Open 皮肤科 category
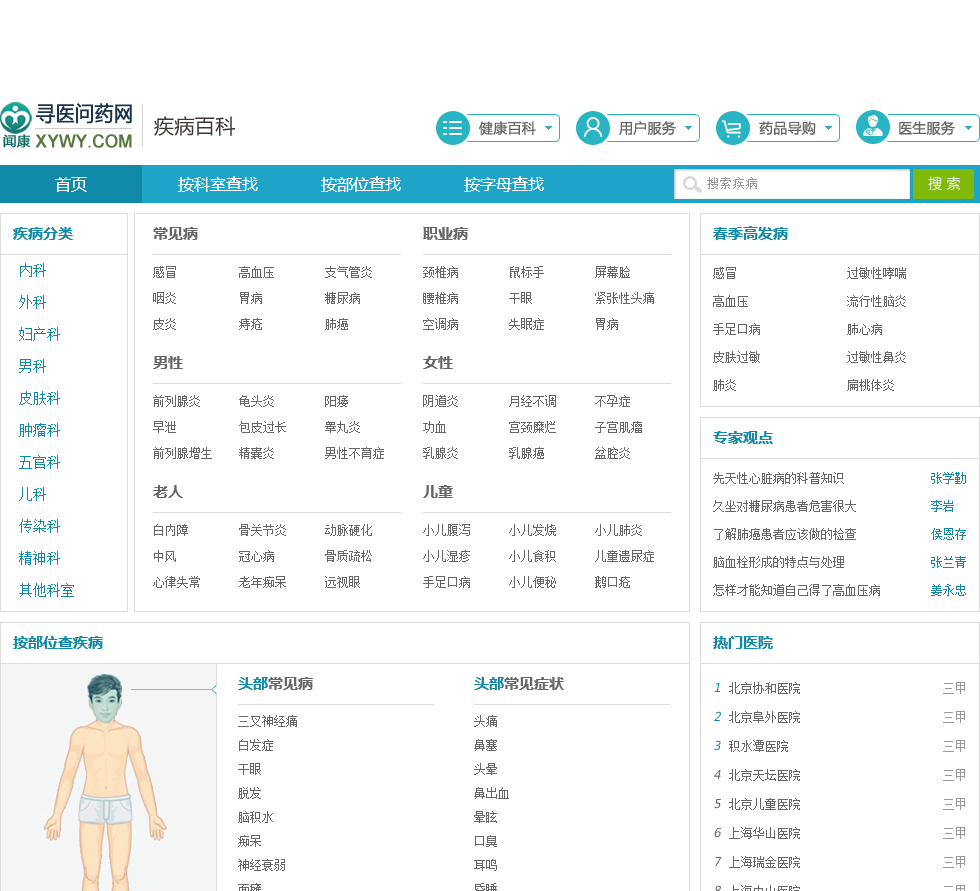Viewport: 980px width, 891px height. pyautogui.click(x=39, y=398)
